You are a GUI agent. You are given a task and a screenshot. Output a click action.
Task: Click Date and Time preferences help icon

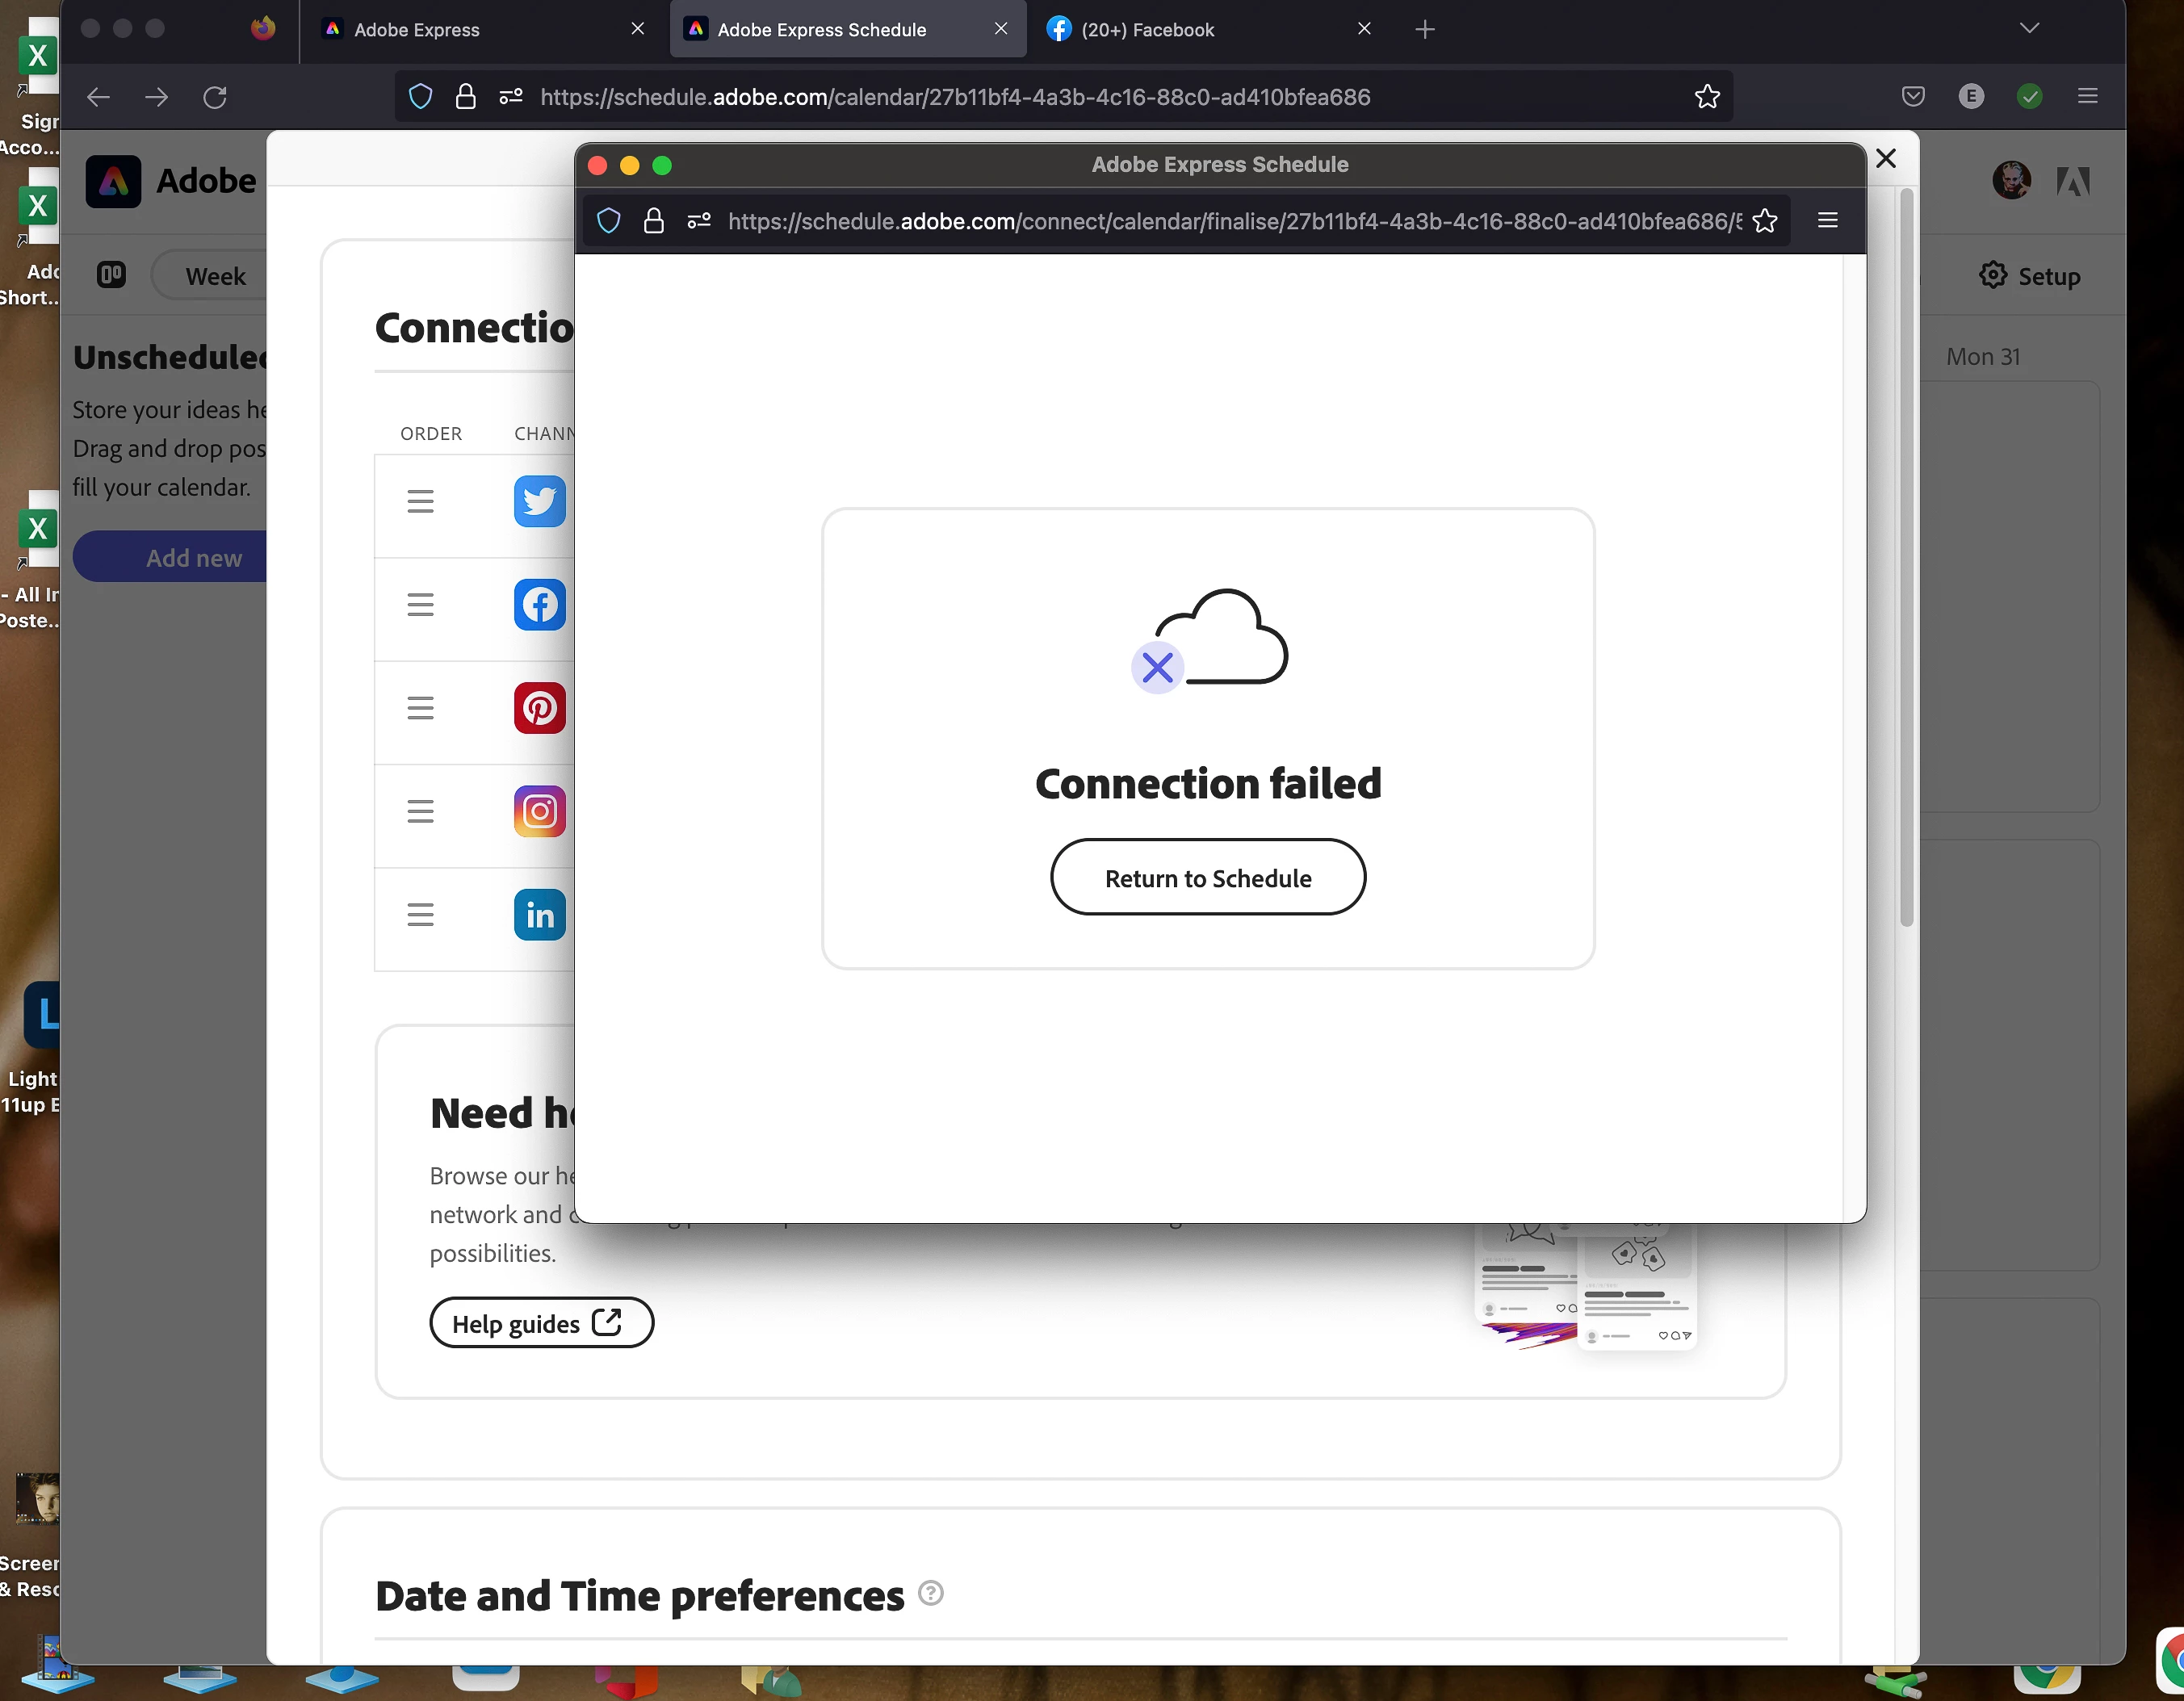930,1594
